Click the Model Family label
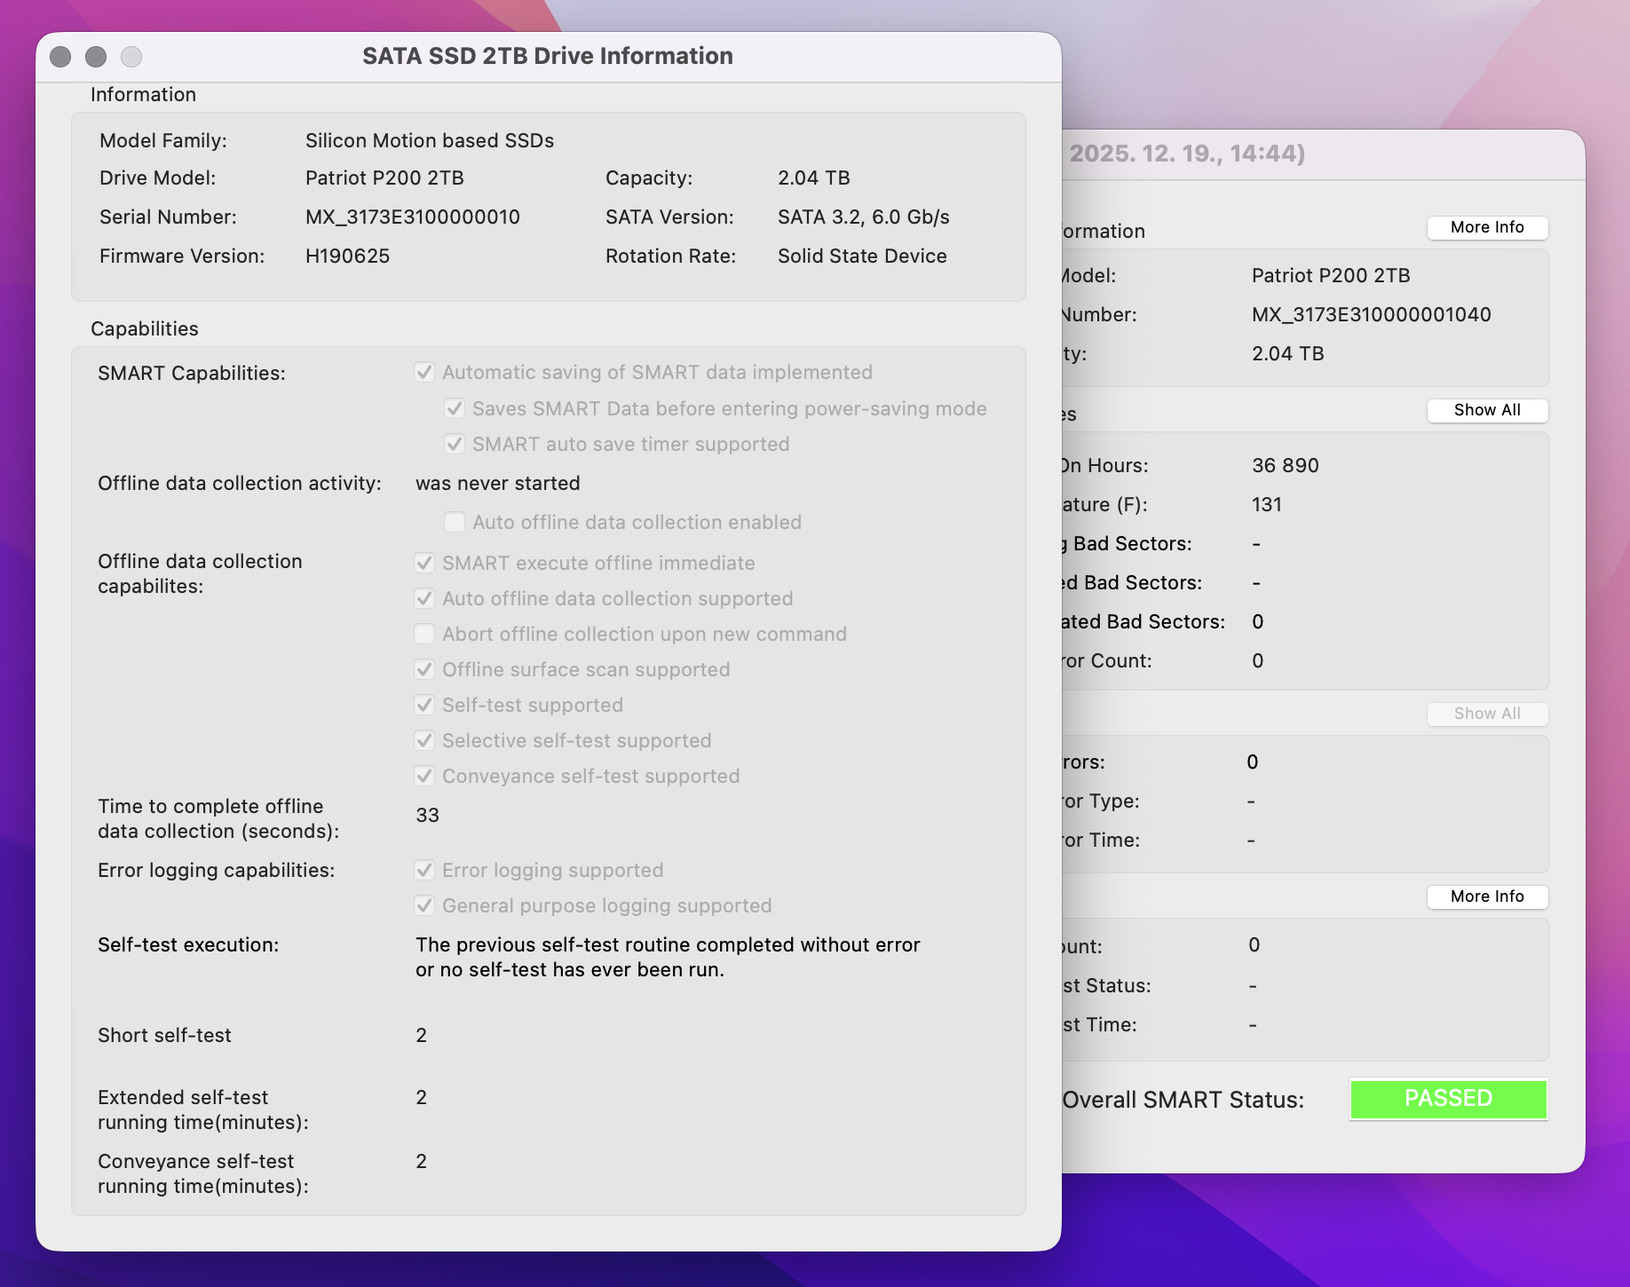1630x1287 pixels. [x=163, y=141]
